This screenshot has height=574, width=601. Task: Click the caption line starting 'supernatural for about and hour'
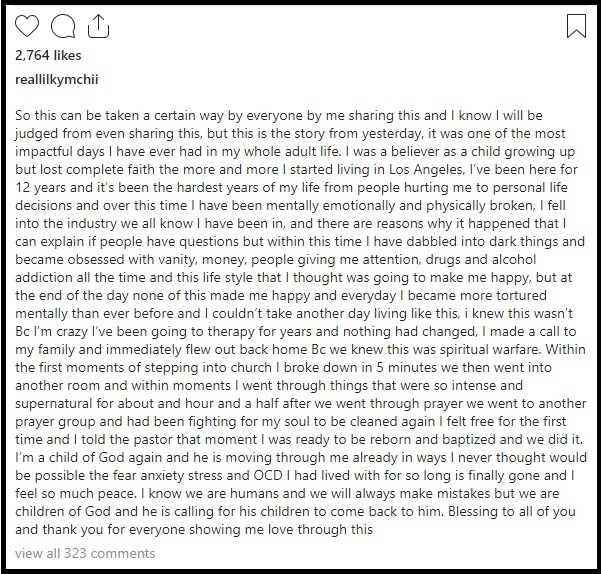click(x=301, y=403)
